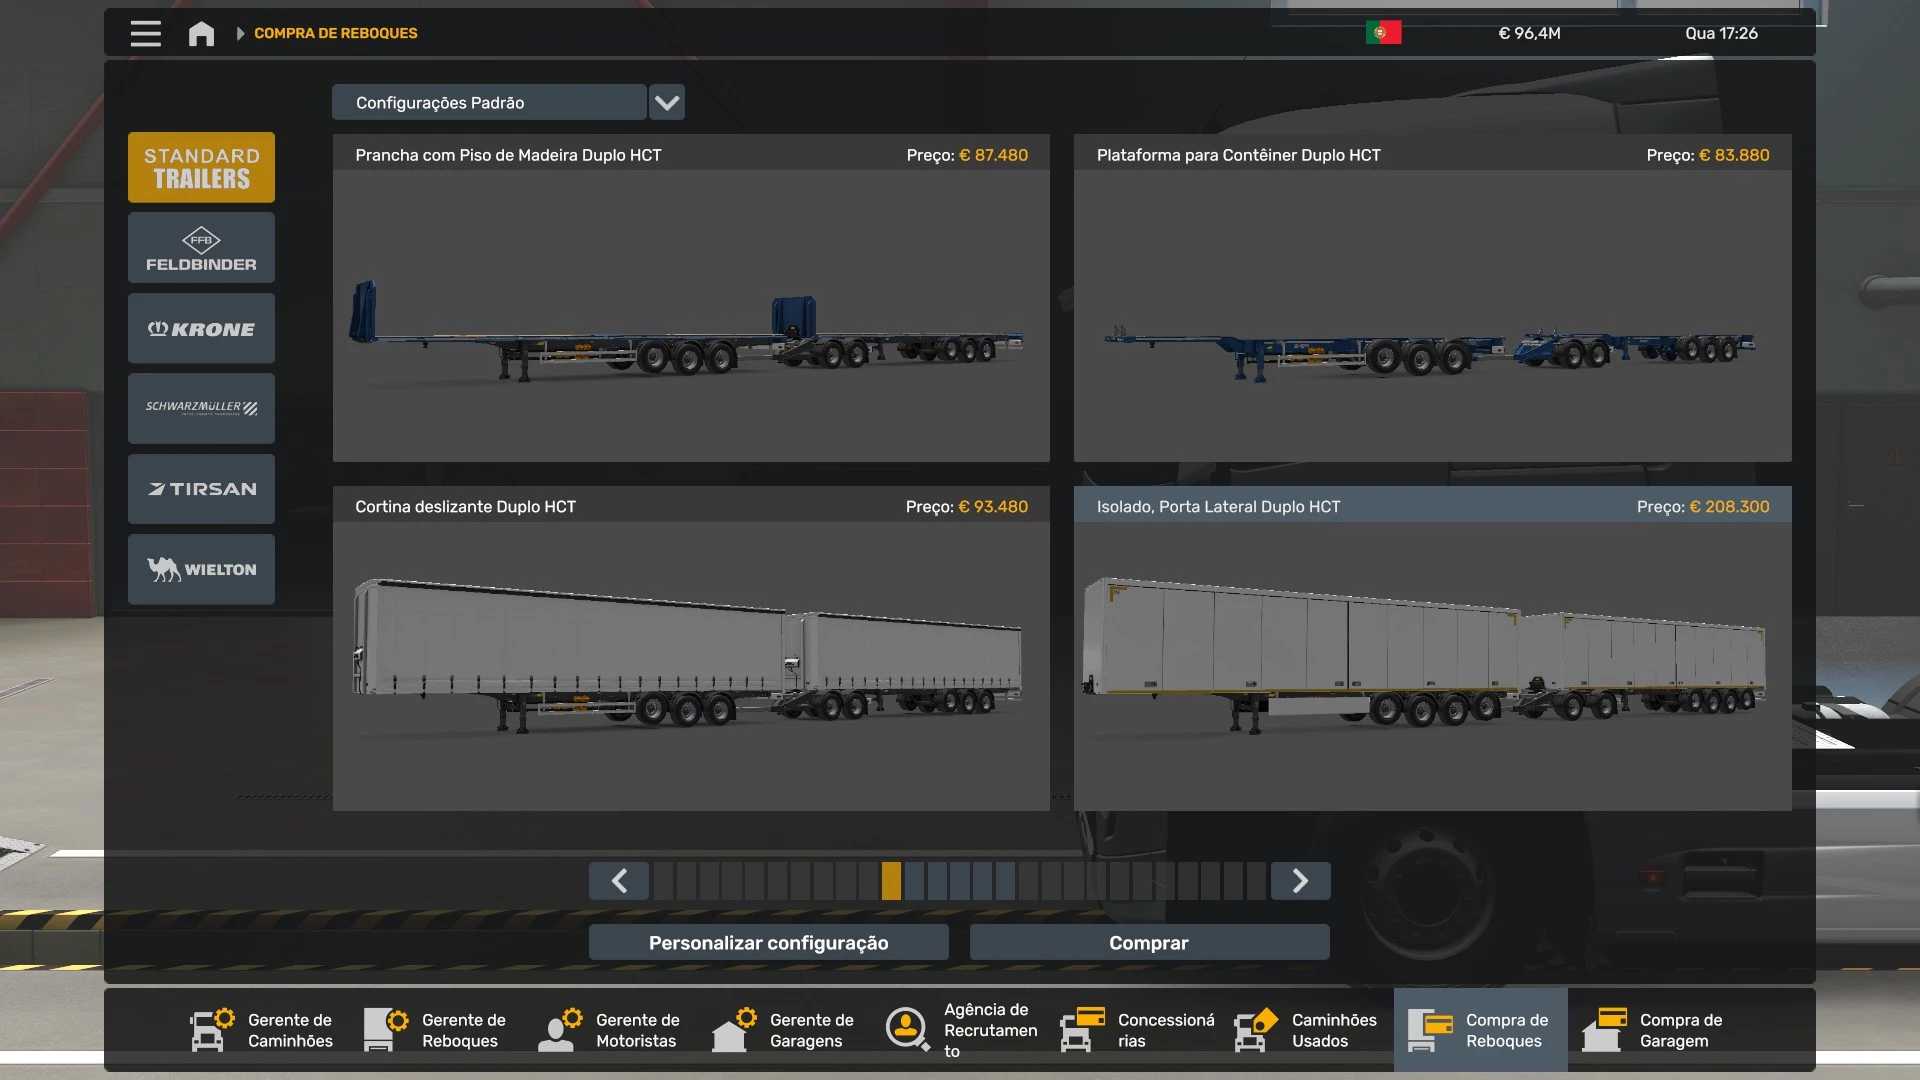Click the Comprar button

[x=1149, y=943]
